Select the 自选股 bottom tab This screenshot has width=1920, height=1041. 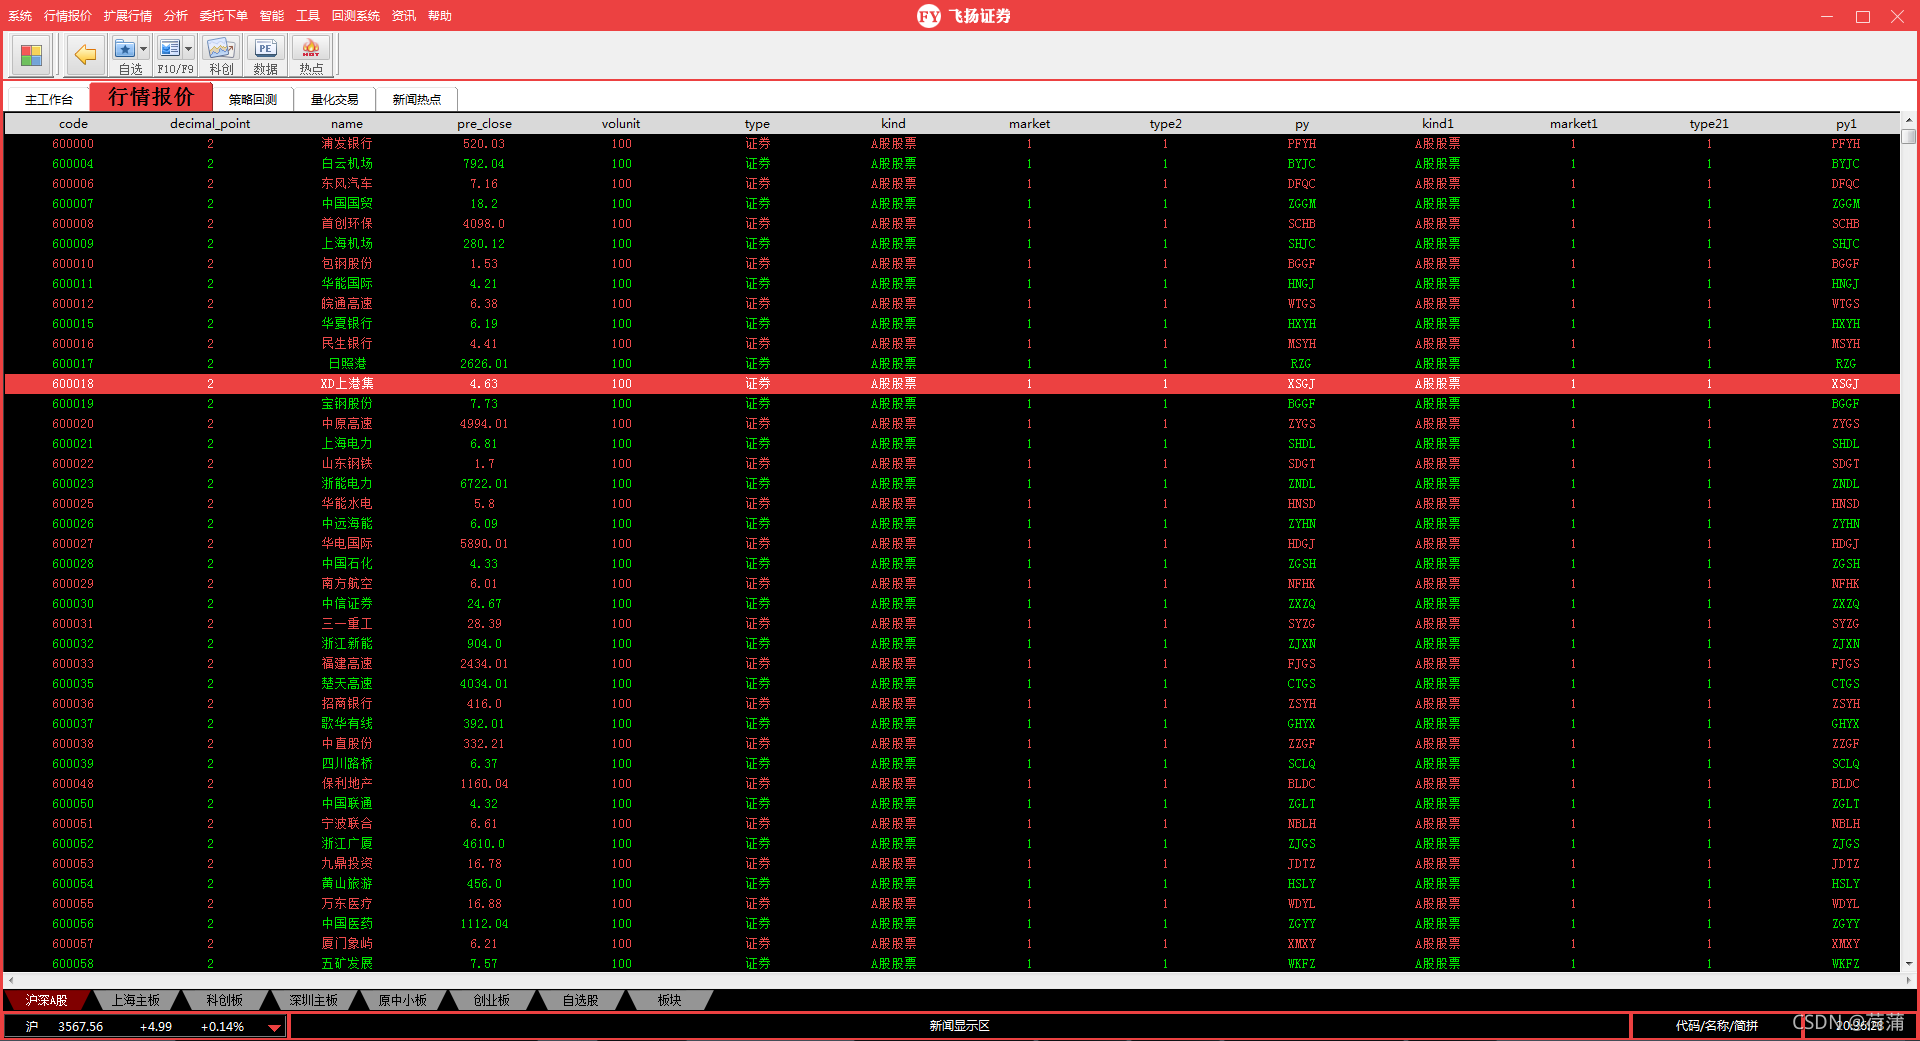pyautogui.click(x=580, y=1000)
